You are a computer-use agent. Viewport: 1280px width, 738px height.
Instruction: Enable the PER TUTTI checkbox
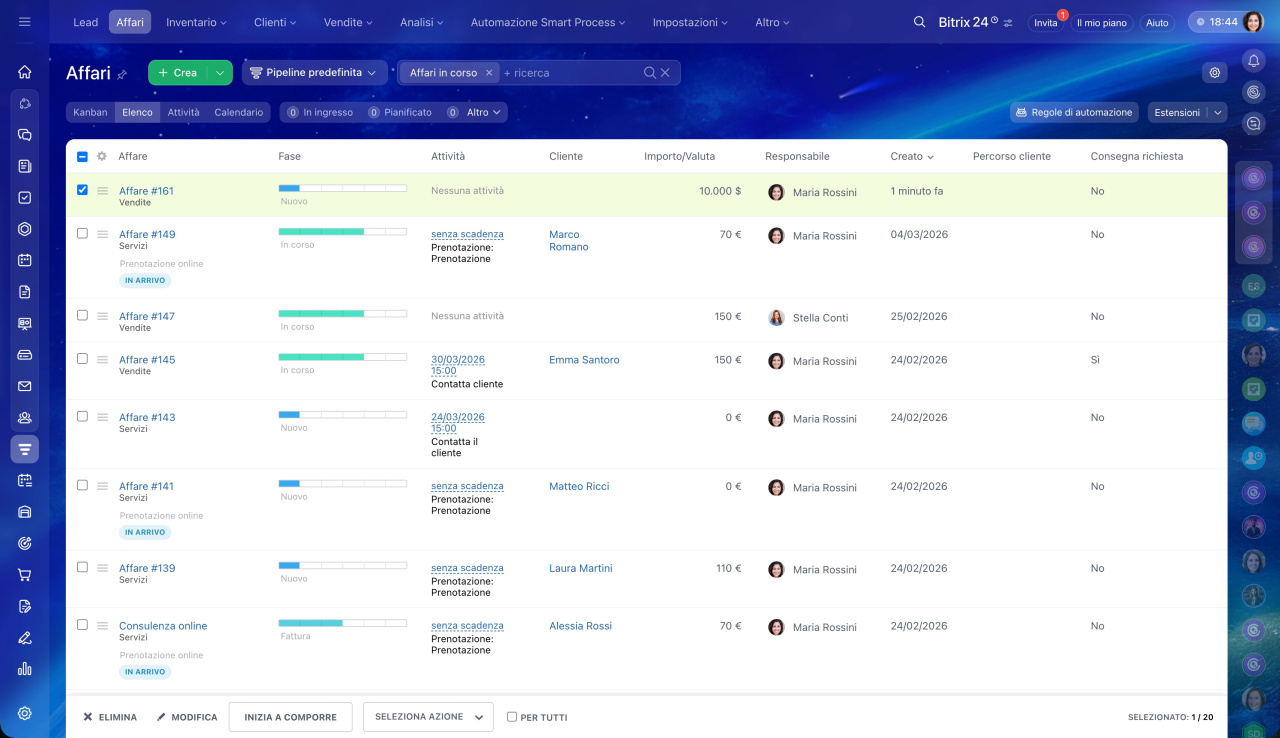point(512,717)
